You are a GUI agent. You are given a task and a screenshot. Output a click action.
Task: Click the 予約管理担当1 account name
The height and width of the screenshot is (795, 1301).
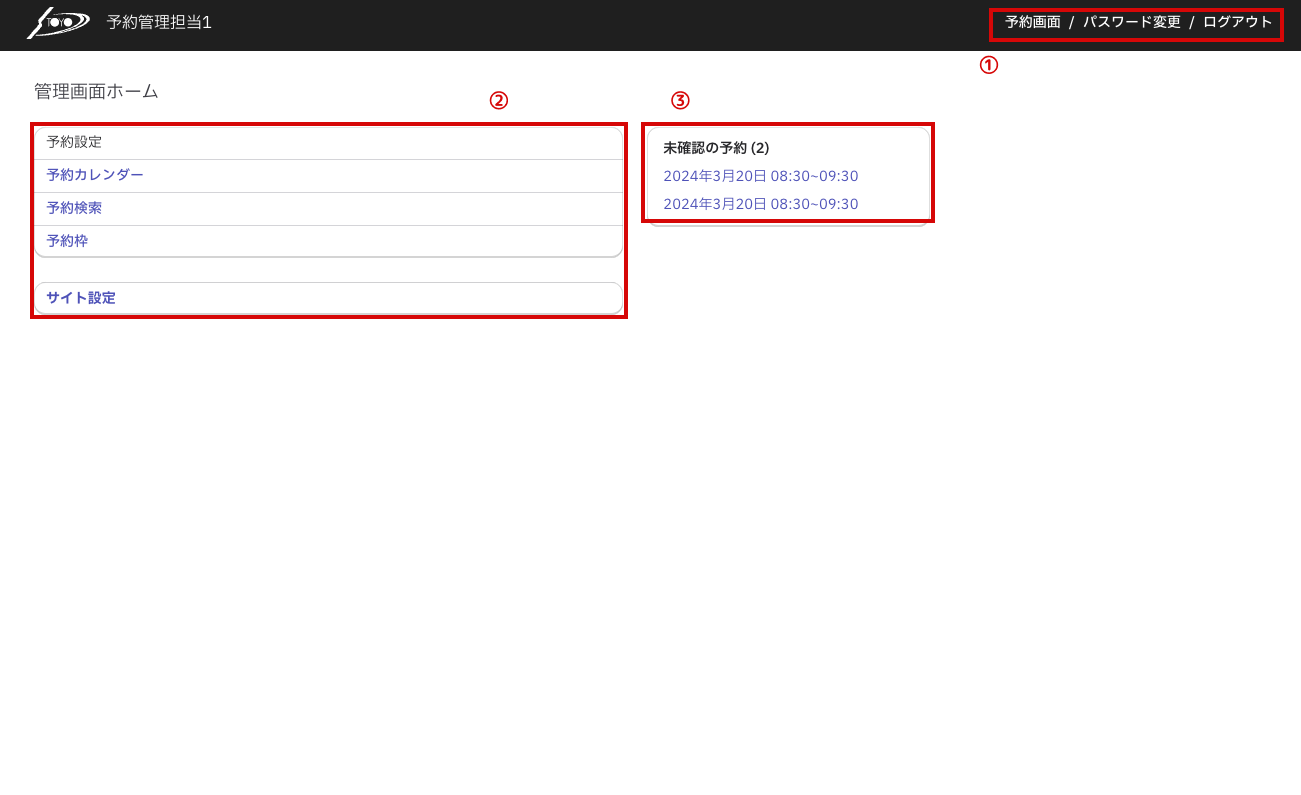[x=159, y=22]
